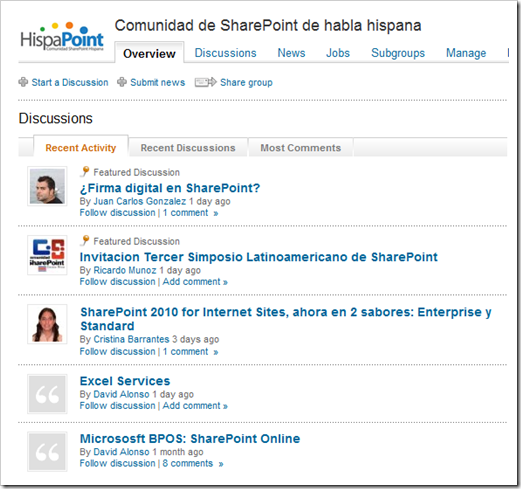Click the envelope arrow icon beside Share group
The height and width of the screenshot is (489, 521).
(206, 82)
